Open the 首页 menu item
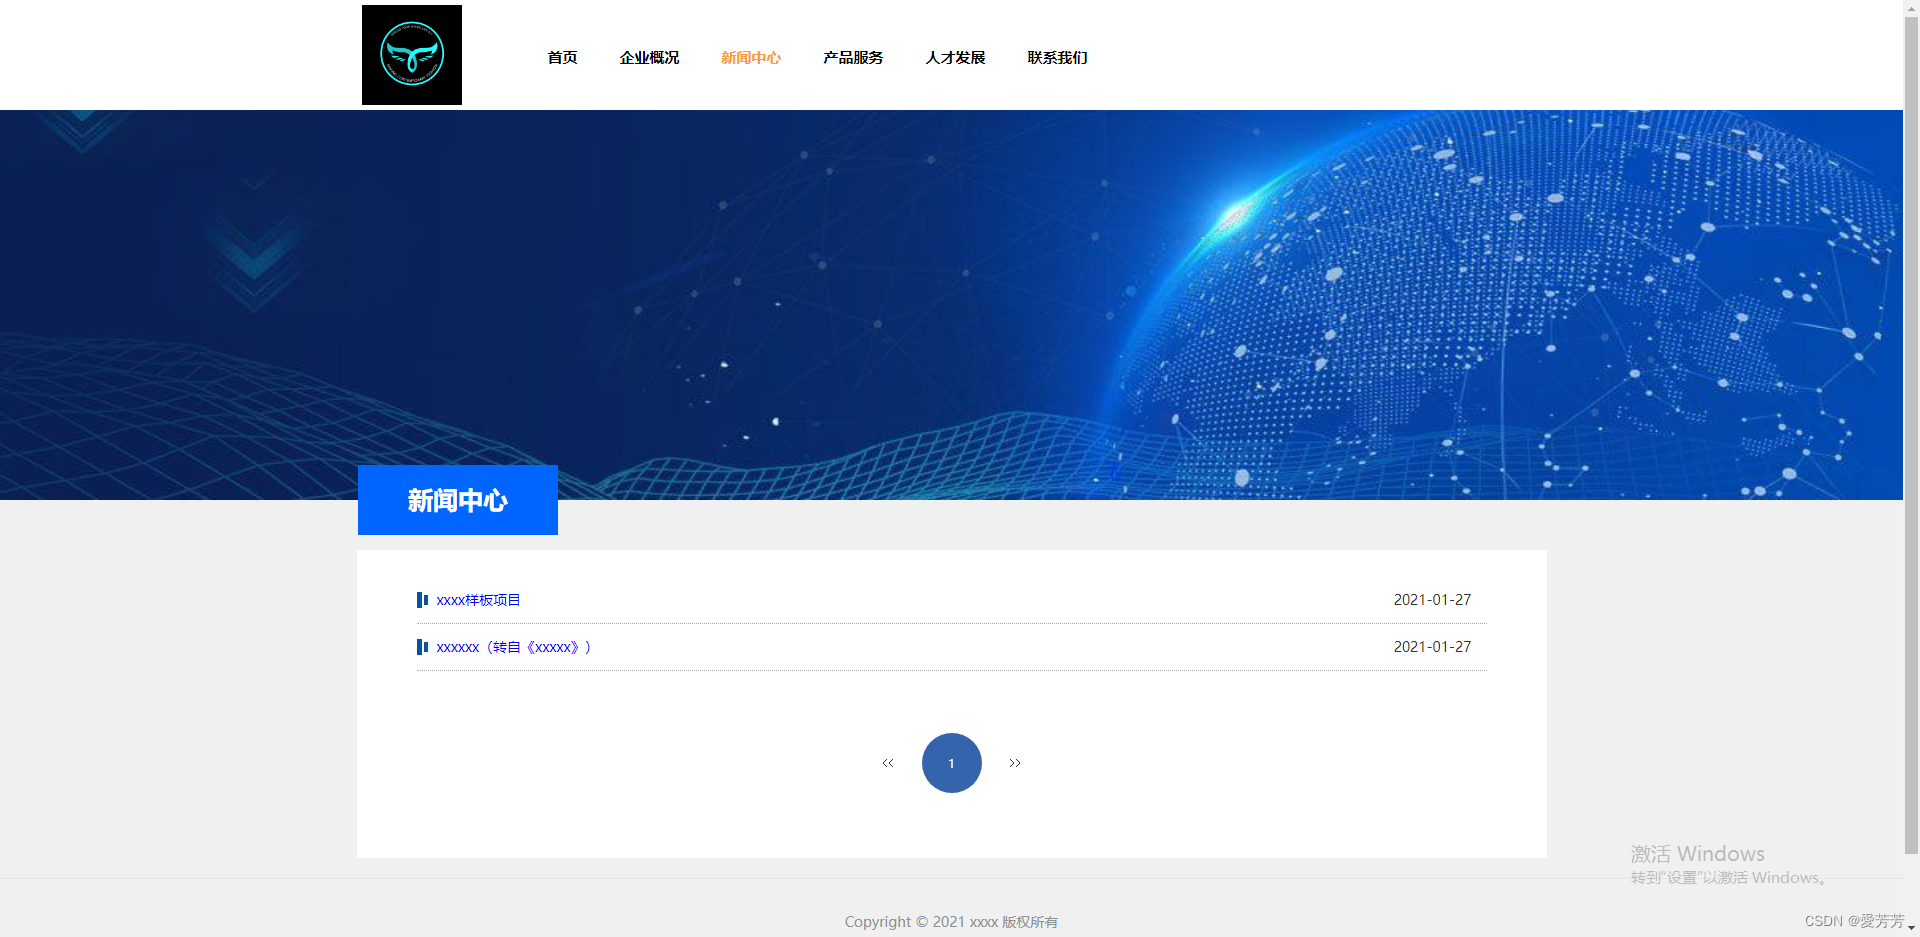 tap(562, 58)
